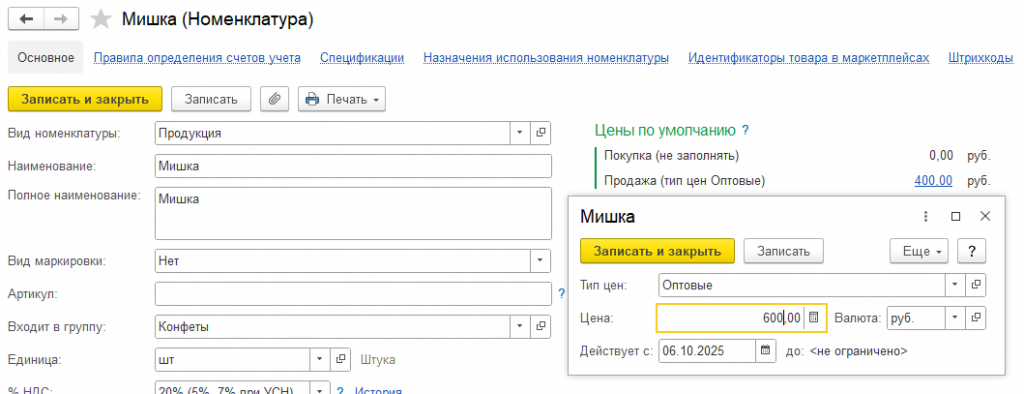Open Вид номенклатуры item via open-form icon
This screenshot has height=394, width=1024.
541,133
